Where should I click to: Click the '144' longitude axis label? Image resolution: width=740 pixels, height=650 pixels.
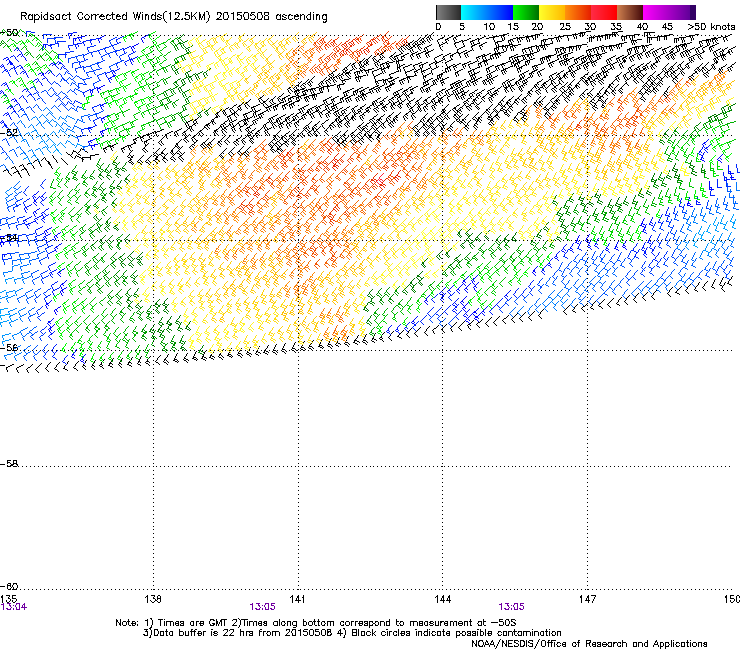[x=443, y=599]
